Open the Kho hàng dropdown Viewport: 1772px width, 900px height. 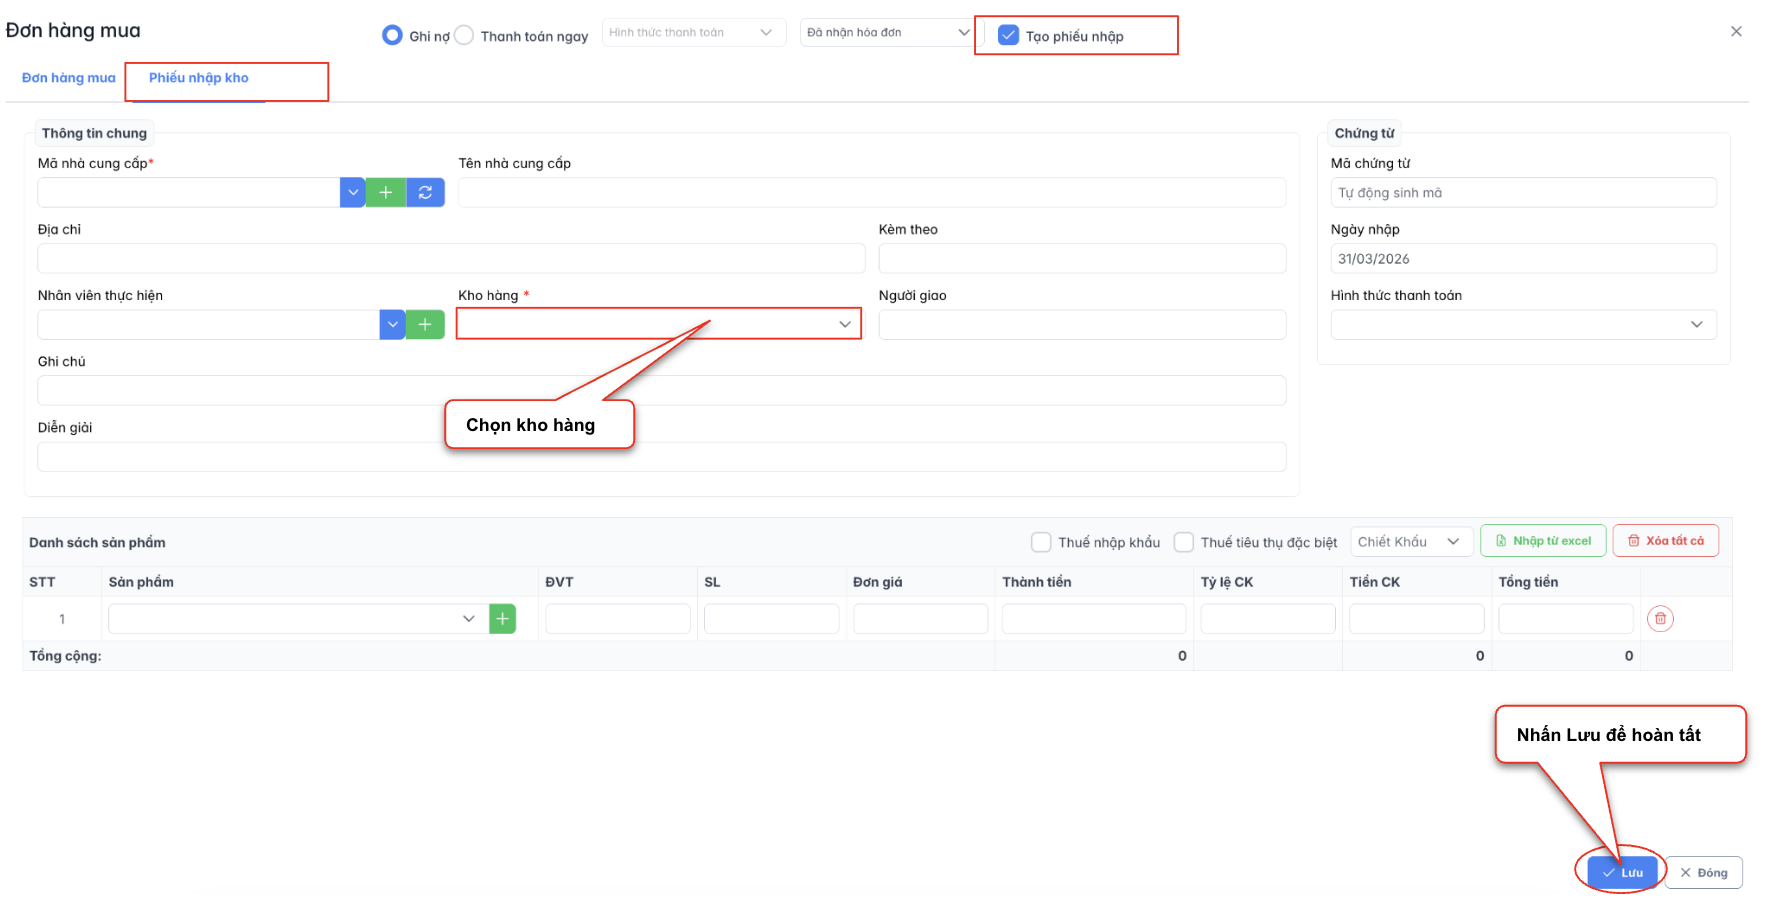pos(658,324)
